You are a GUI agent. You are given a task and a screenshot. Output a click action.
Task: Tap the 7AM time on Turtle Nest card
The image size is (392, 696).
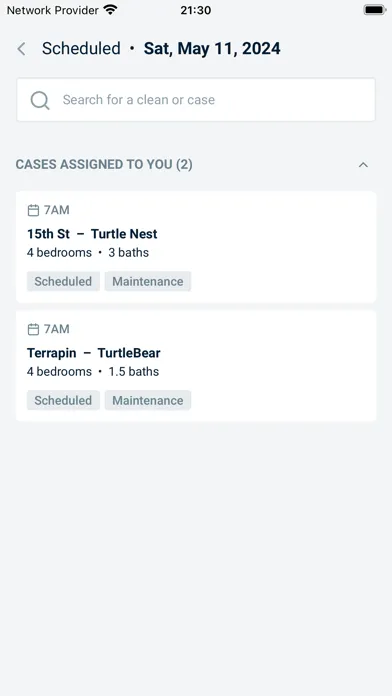(x=56, y=210)
